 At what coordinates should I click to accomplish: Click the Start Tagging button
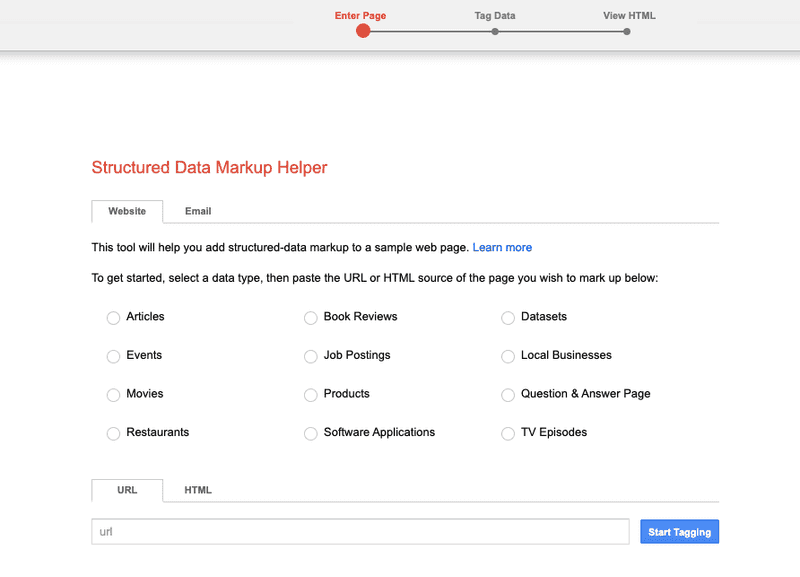680,532
